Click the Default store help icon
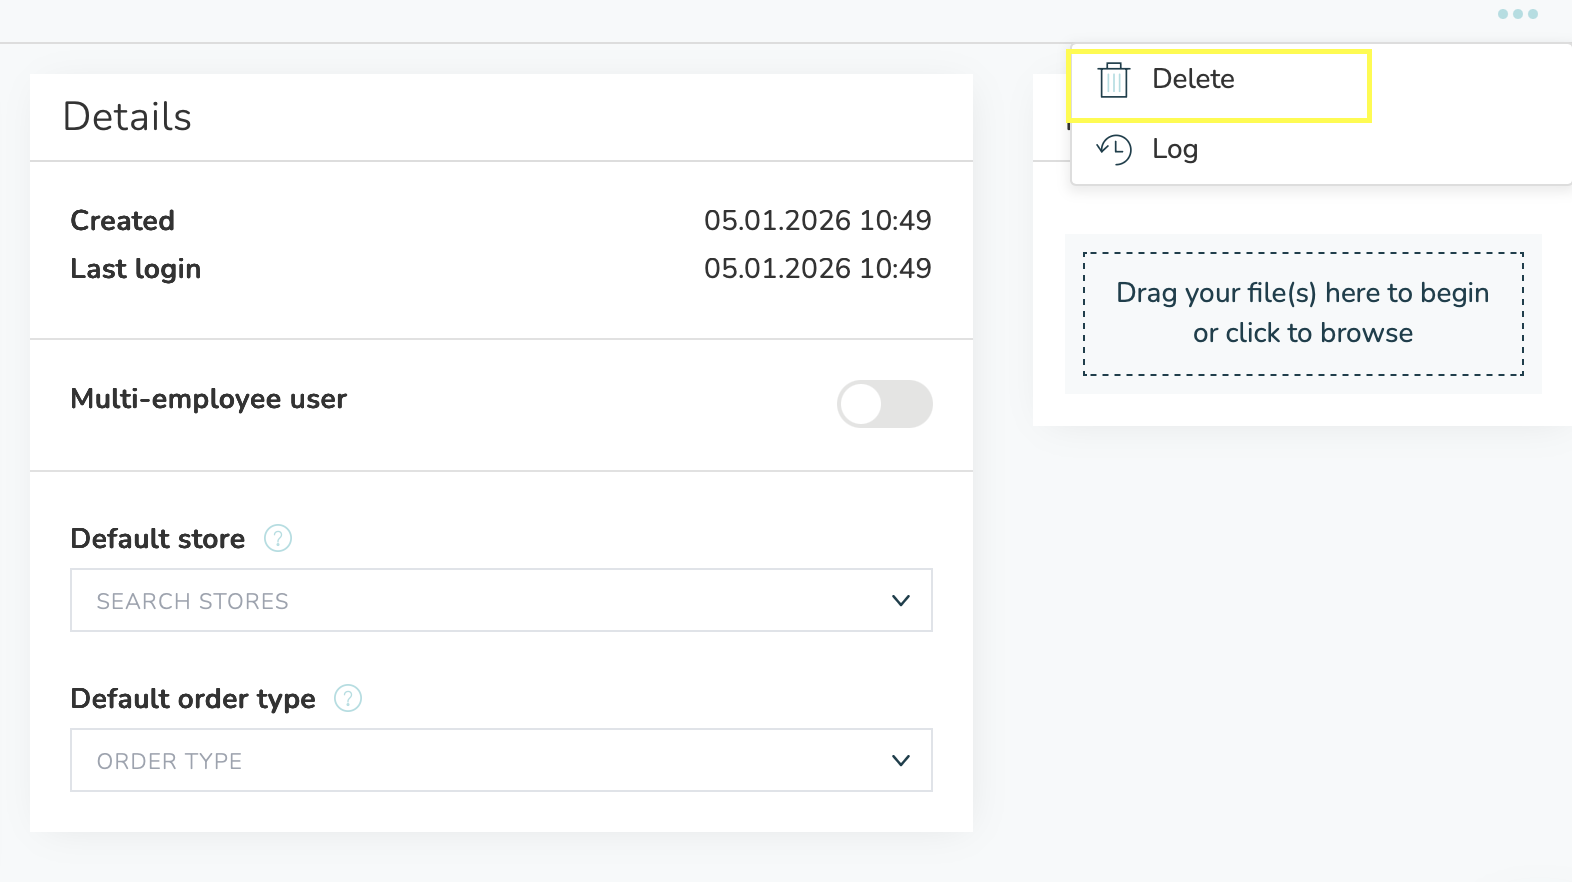The width and height of the screenshot is (1572, 882). click(278, 539)
